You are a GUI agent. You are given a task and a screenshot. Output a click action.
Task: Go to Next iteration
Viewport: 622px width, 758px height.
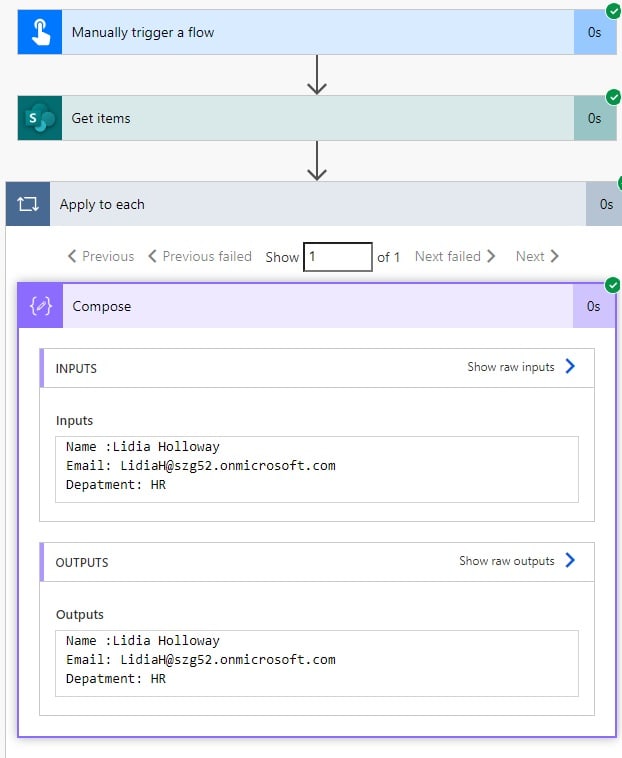tap(537, 256)
